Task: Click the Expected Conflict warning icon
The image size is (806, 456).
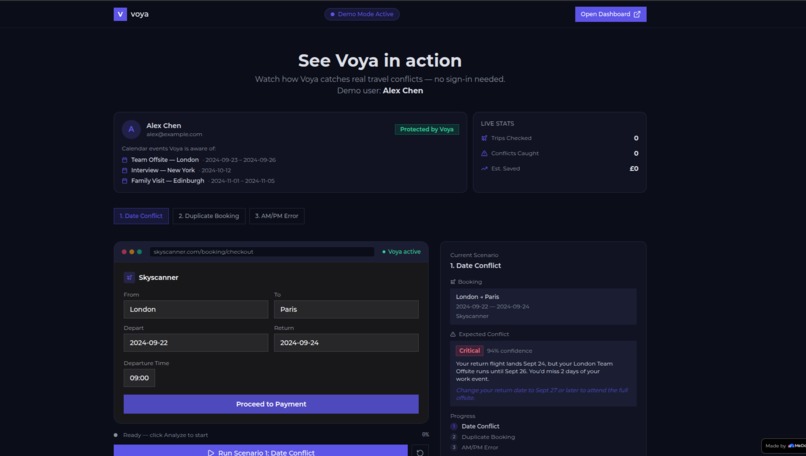Action: (x=453, y=334)
